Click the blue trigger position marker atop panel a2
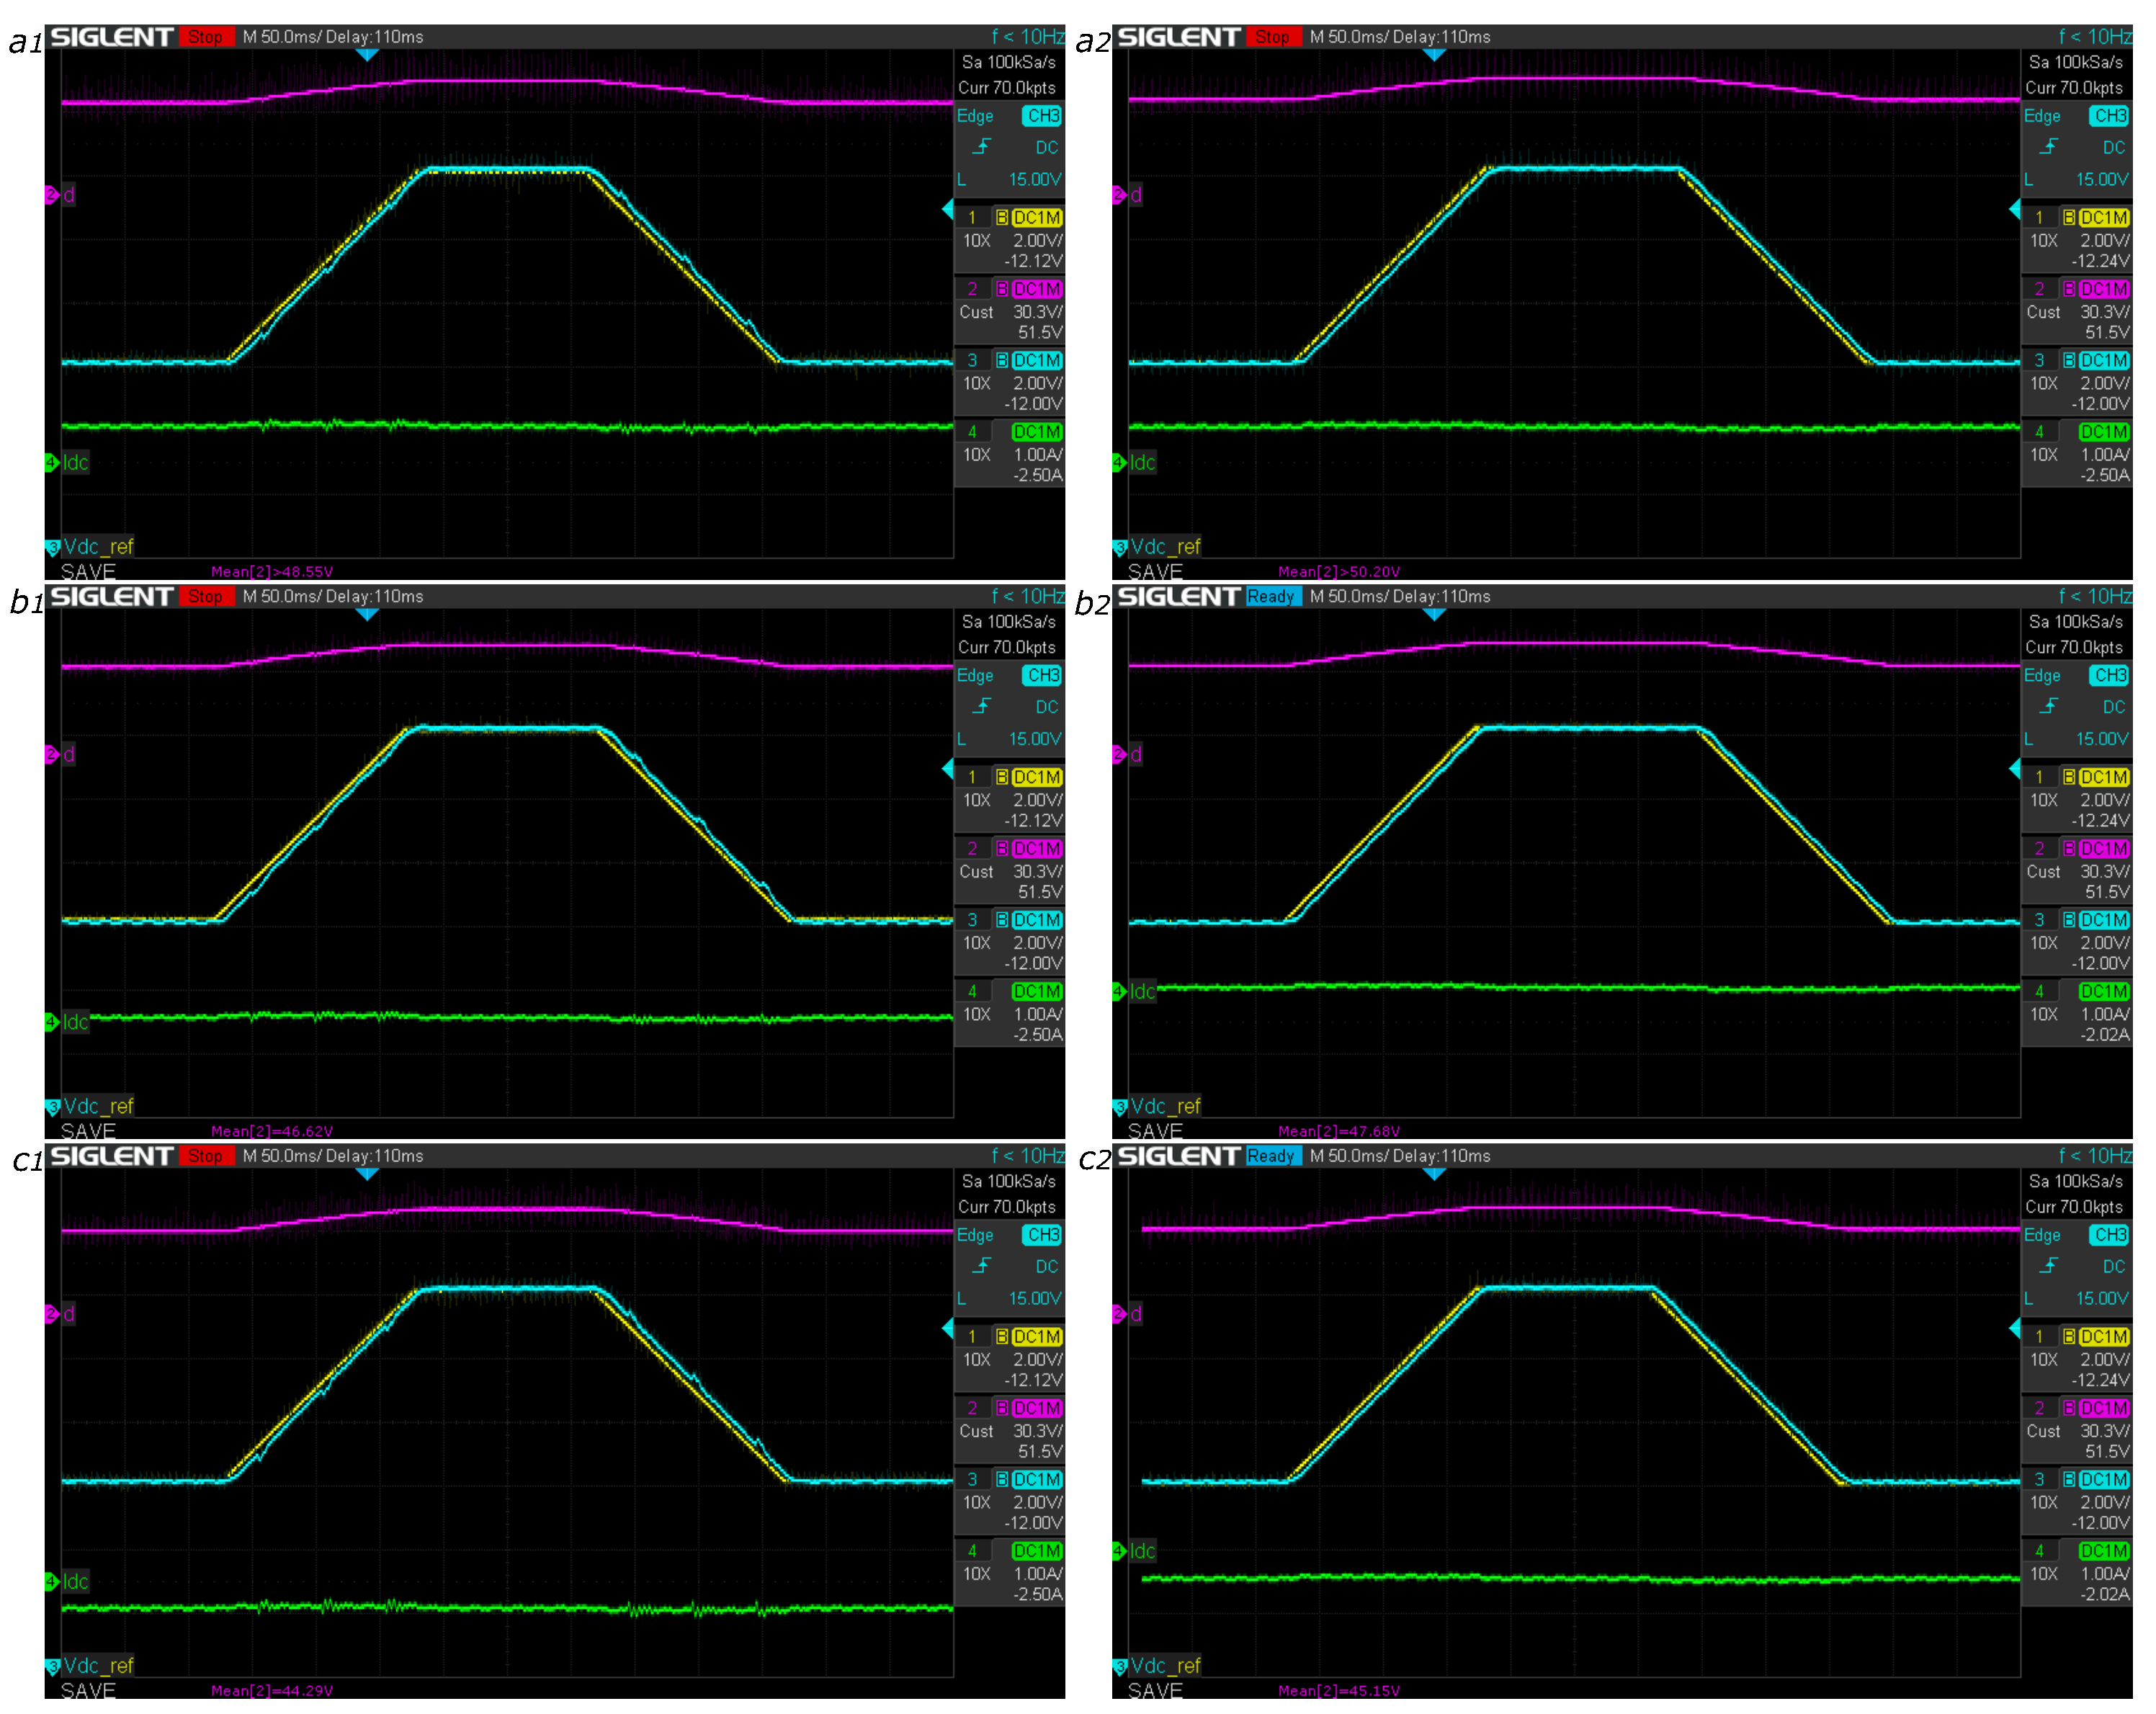Image resolution: width=2156 pixels, height=1714 pixels. (x=1434, y=55)
